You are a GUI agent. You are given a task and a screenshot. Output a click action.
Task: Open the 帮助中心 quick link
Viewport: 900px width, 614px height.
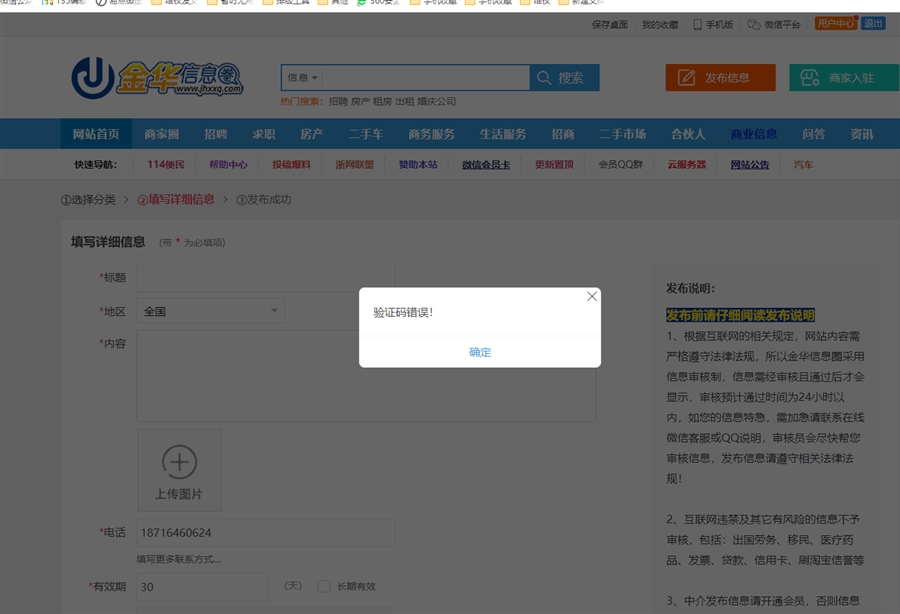point(228,164)
